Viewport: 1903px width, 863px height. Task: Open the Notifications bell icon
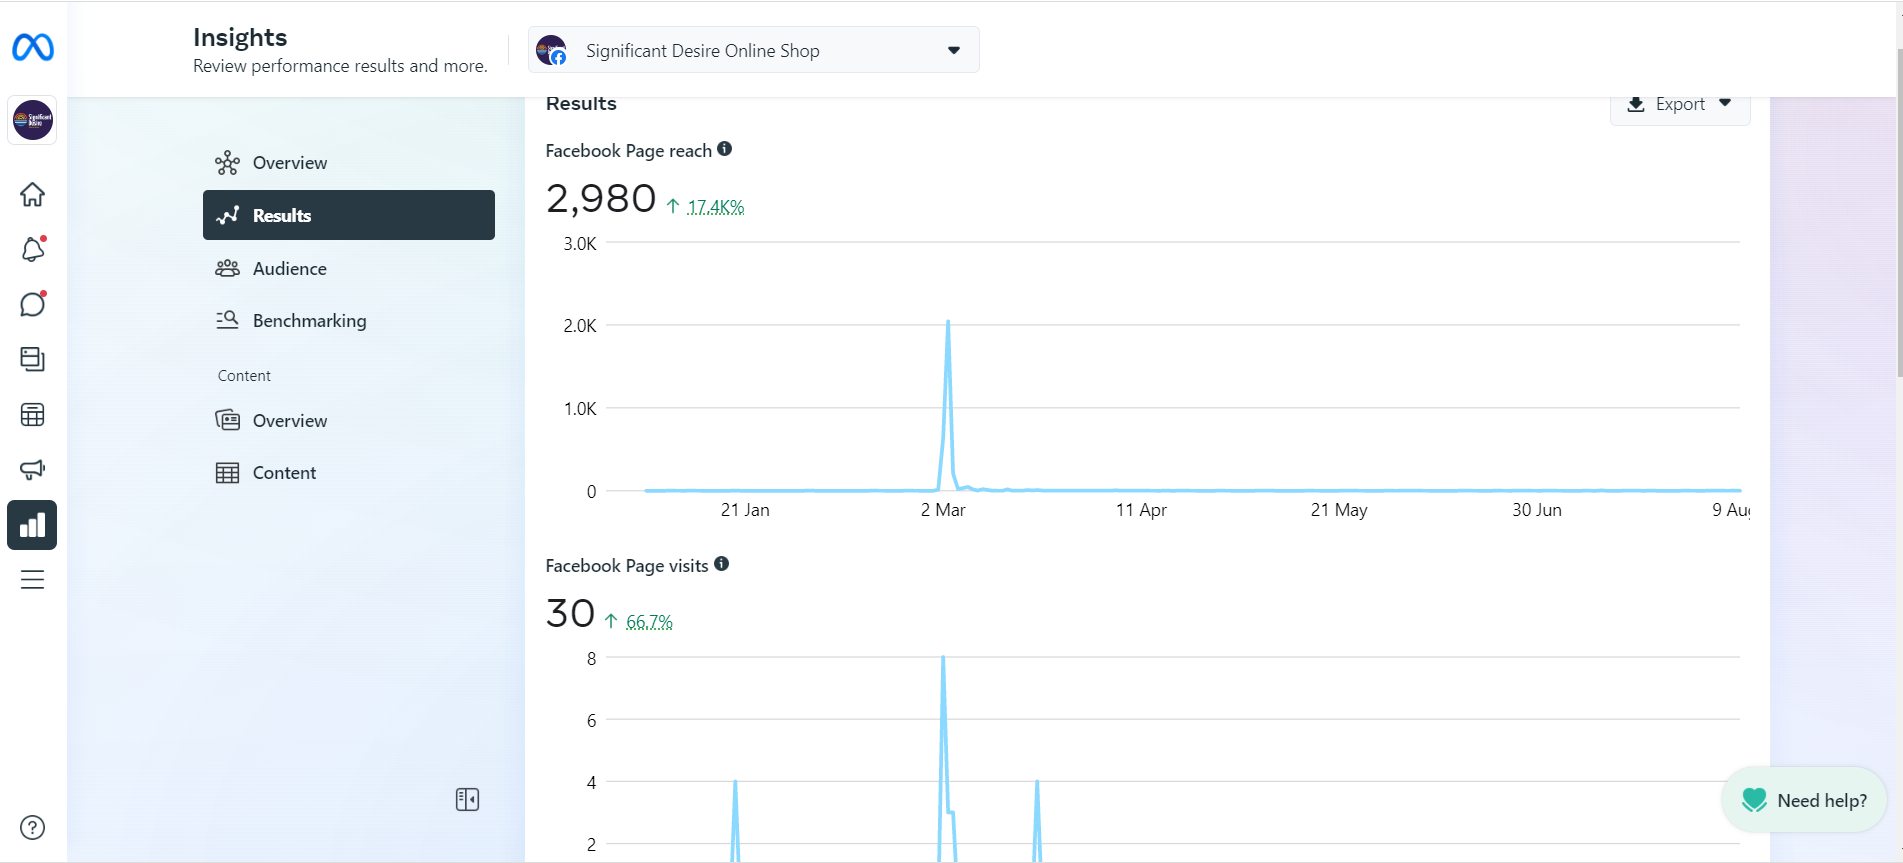click(33, 249)
